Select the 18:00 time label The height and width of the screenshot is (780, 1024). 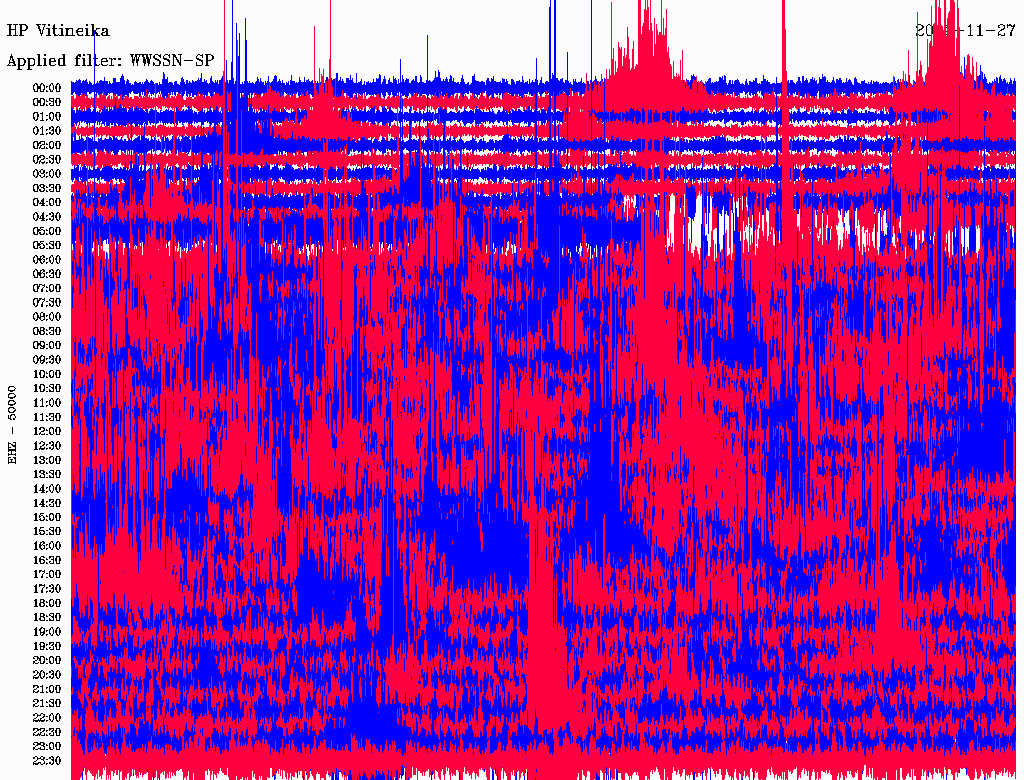tap(47, 603)
